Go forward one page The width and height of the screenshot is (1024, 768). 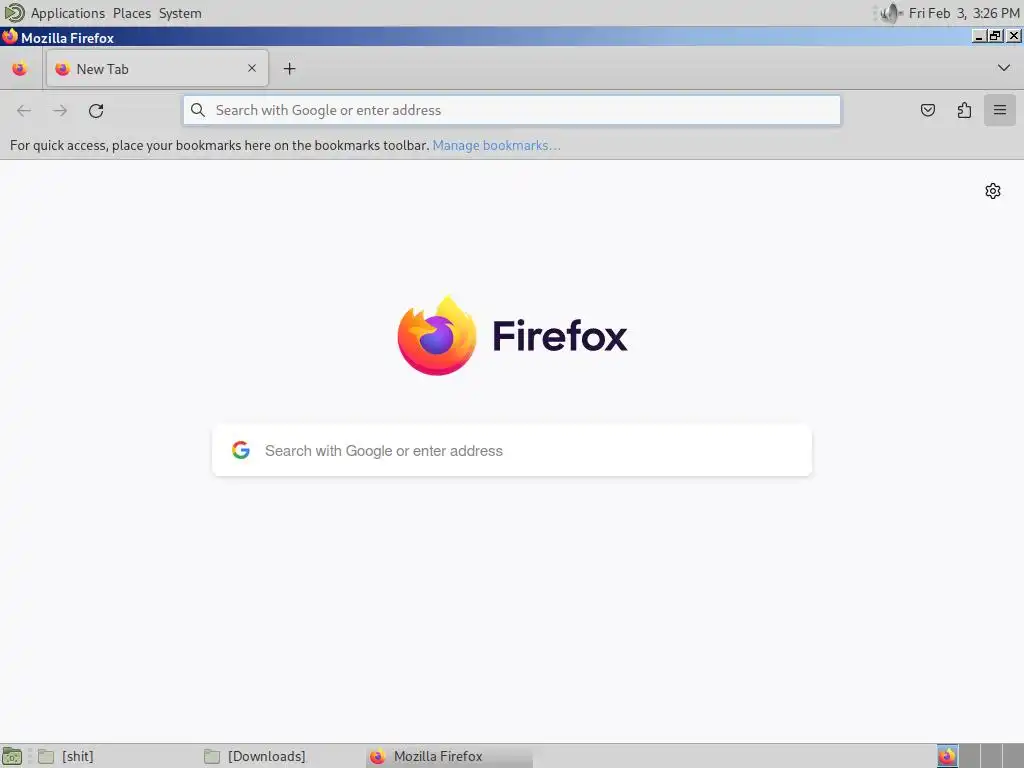coord(60,110)
